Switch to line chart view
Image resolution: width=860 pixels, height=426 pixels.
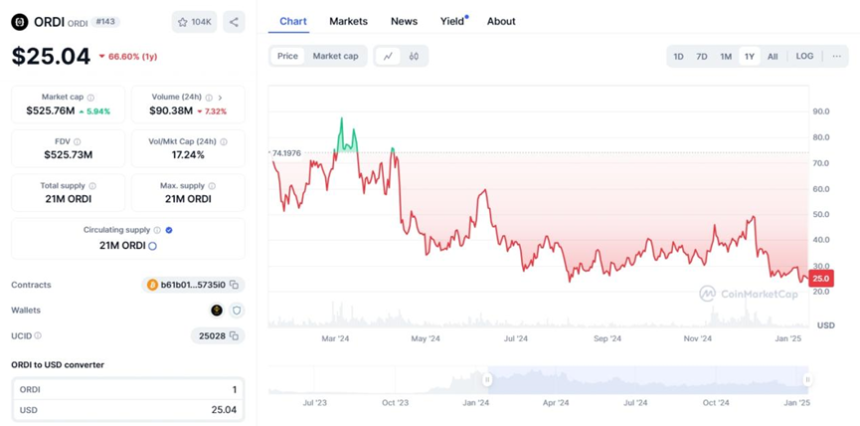[x=388, y=56]
